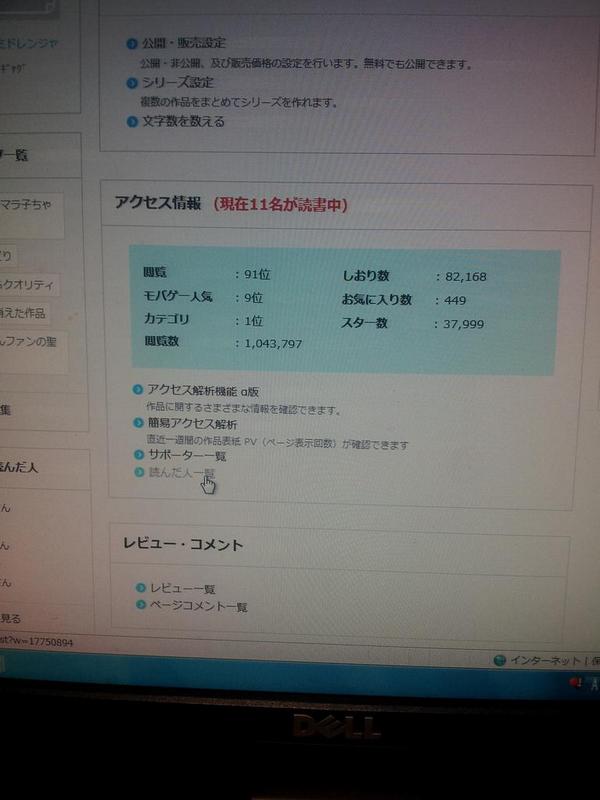
Task: Click bullet icon beside 文字数を数える
Action: point(132,122)
